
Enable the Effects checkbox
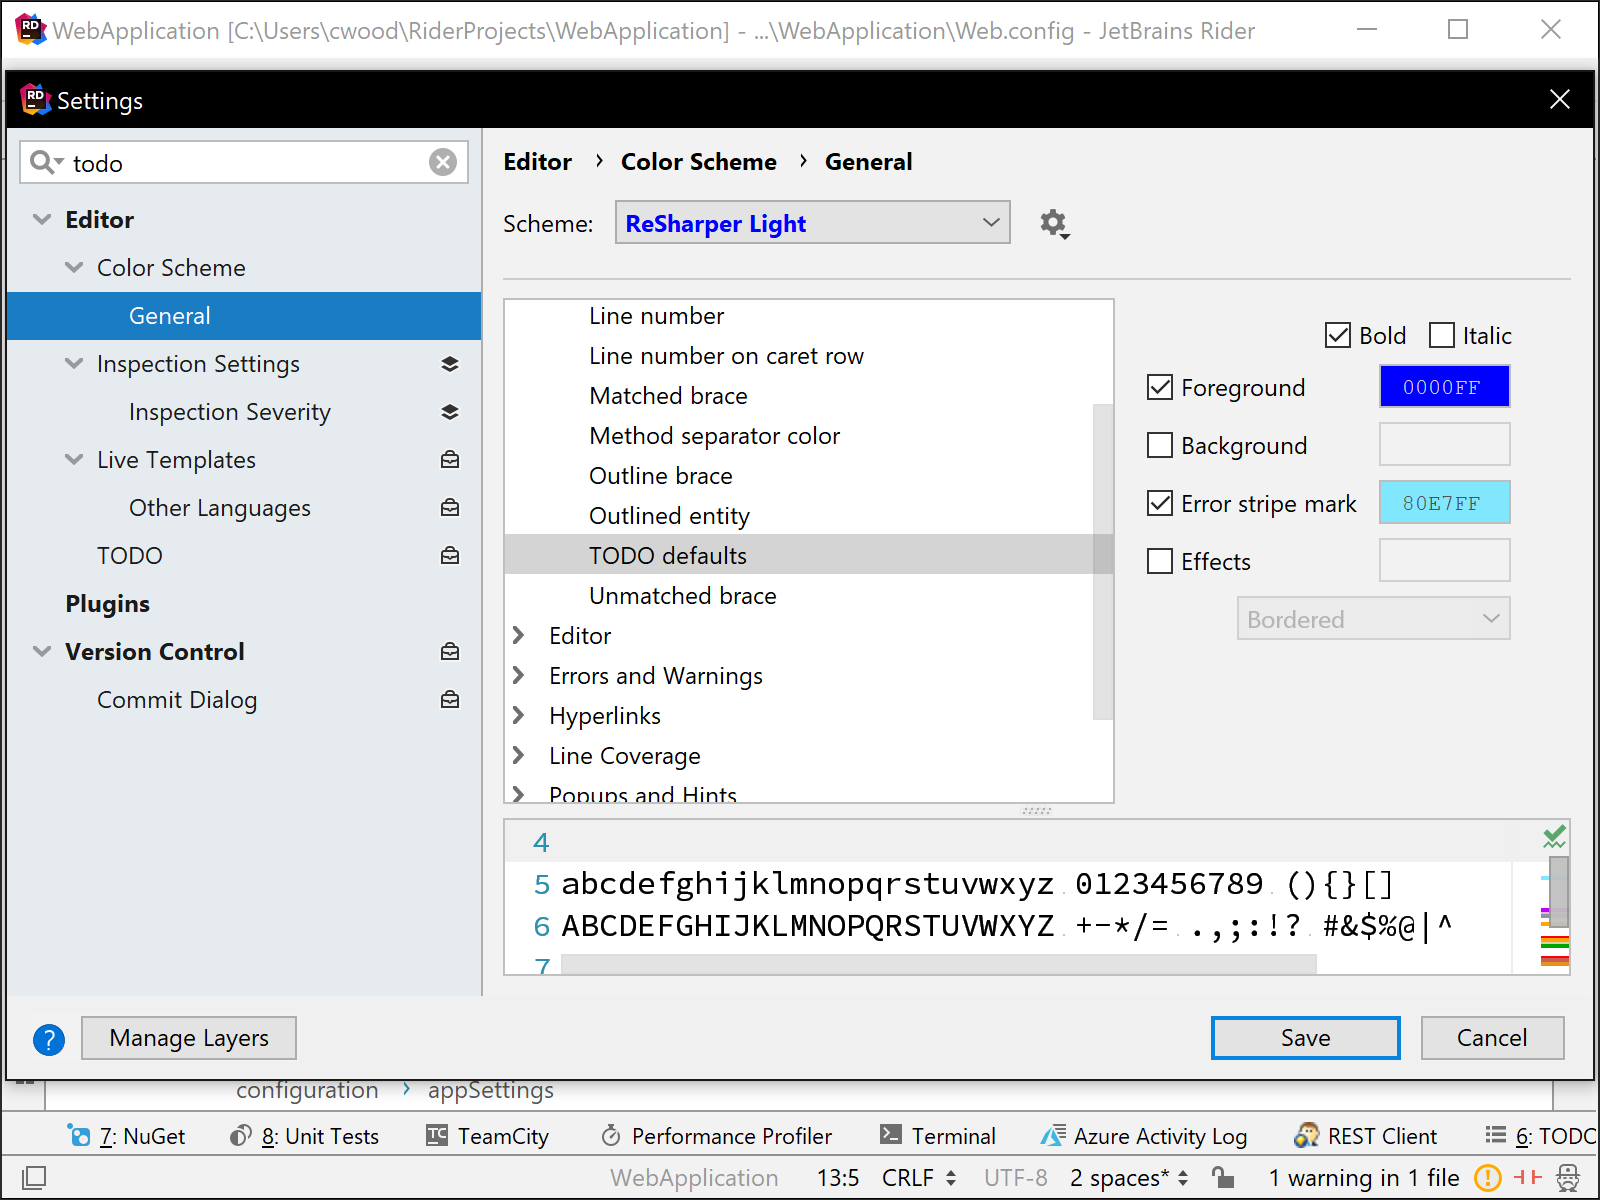[1160, 561]
